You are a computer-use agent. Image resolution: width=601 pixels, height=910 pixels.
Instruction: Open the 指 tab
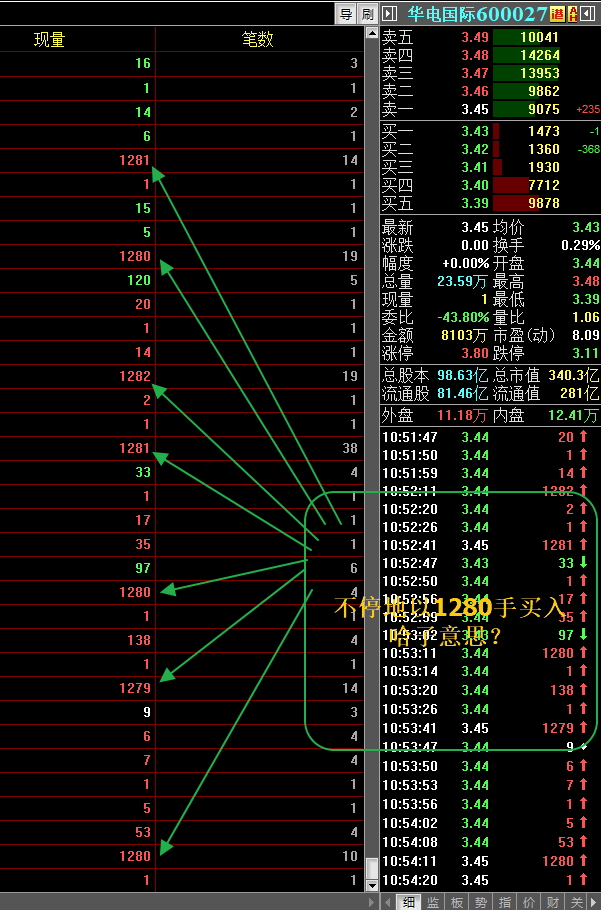point(505,902)
